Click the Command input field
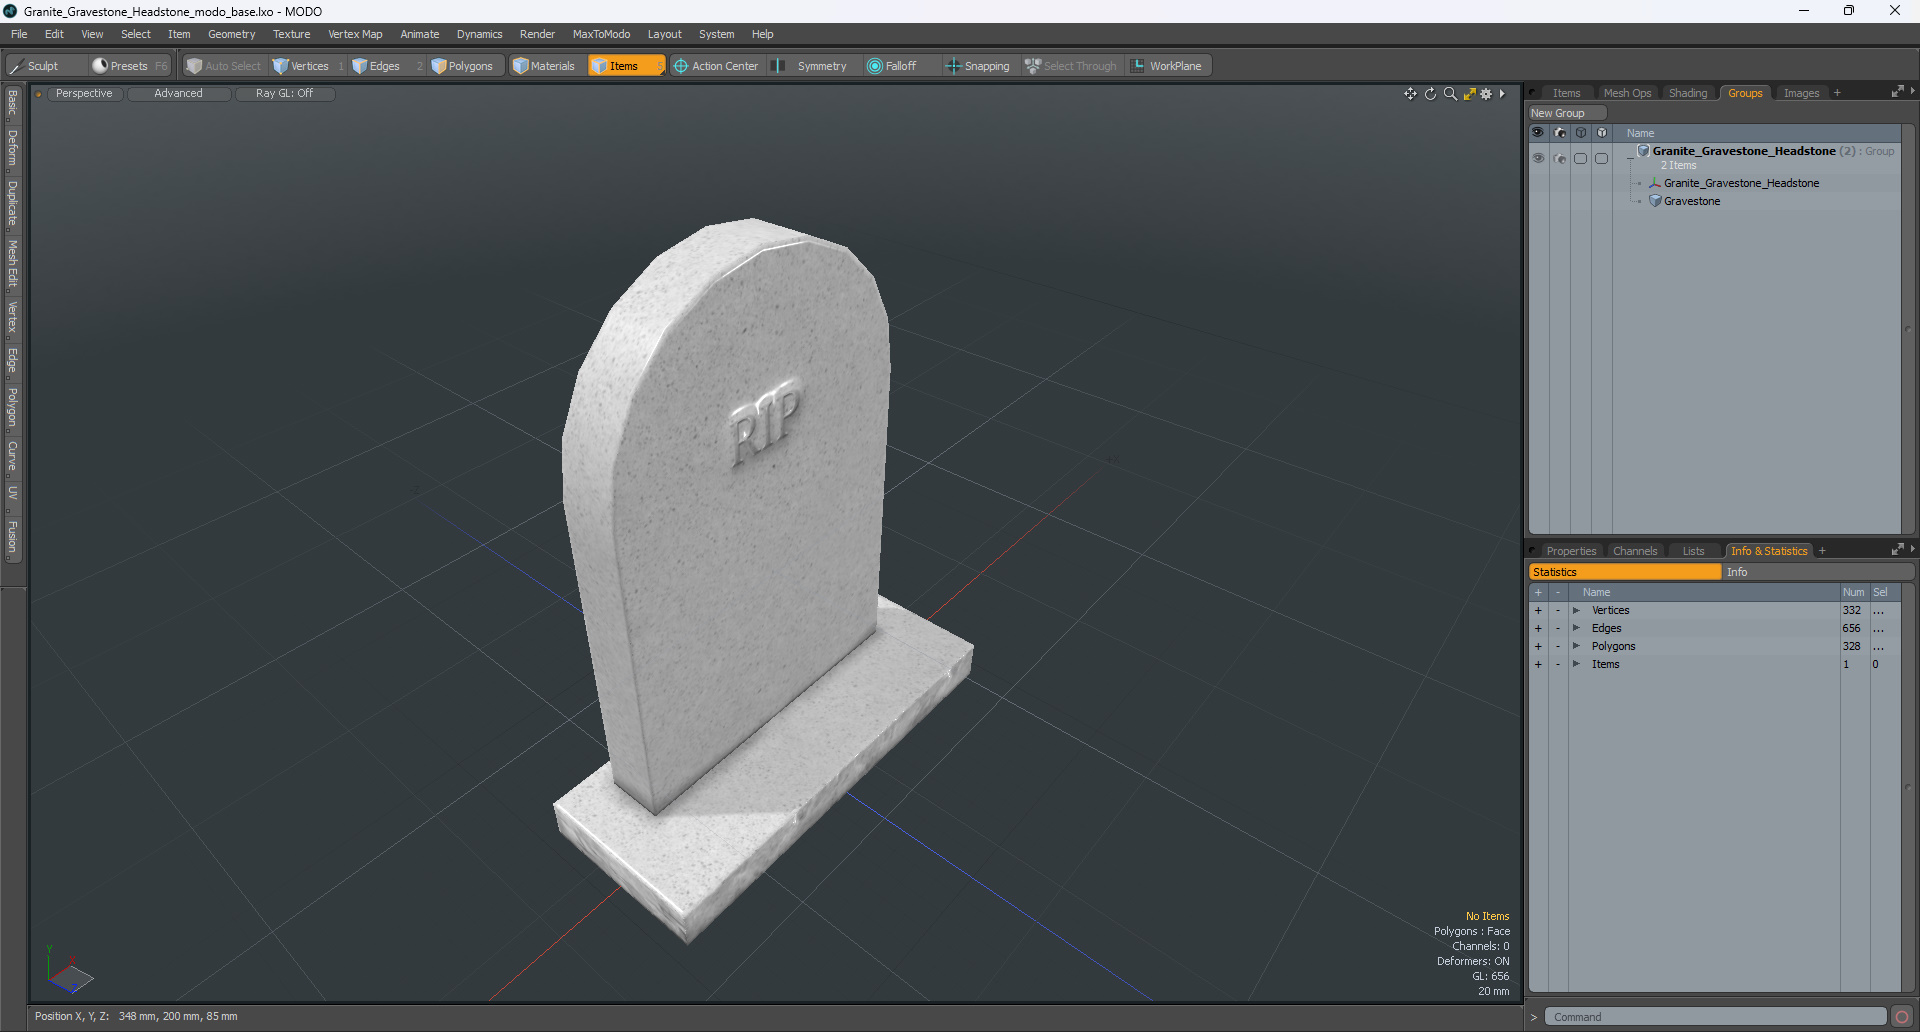The image size is (1920, 1032). 1715,1017
